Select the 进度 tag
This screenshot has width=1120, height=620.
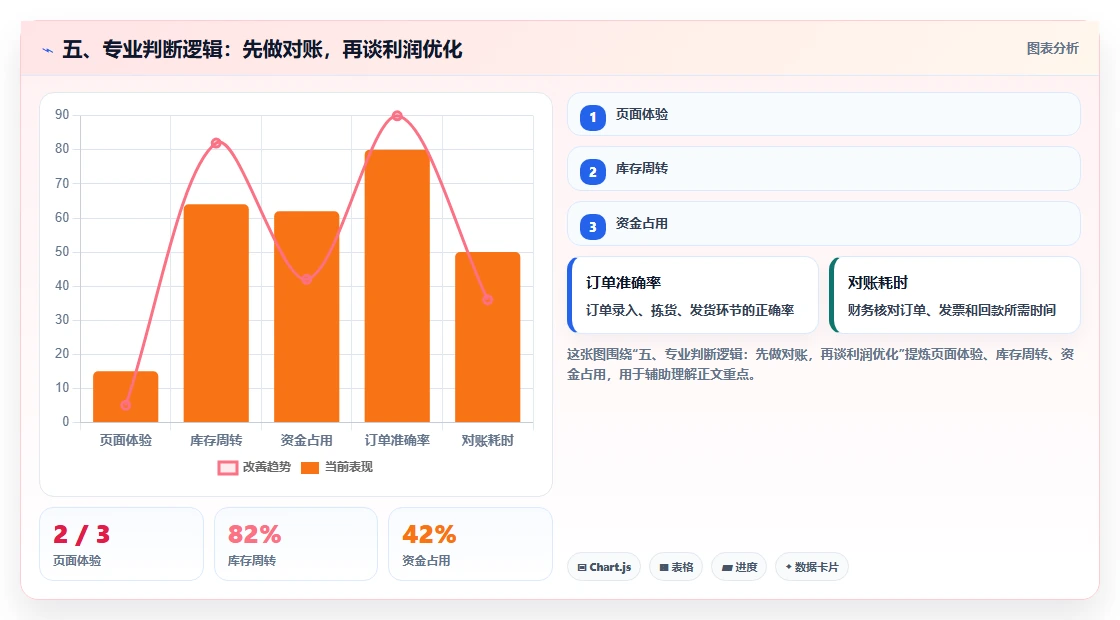coord(739,567)
